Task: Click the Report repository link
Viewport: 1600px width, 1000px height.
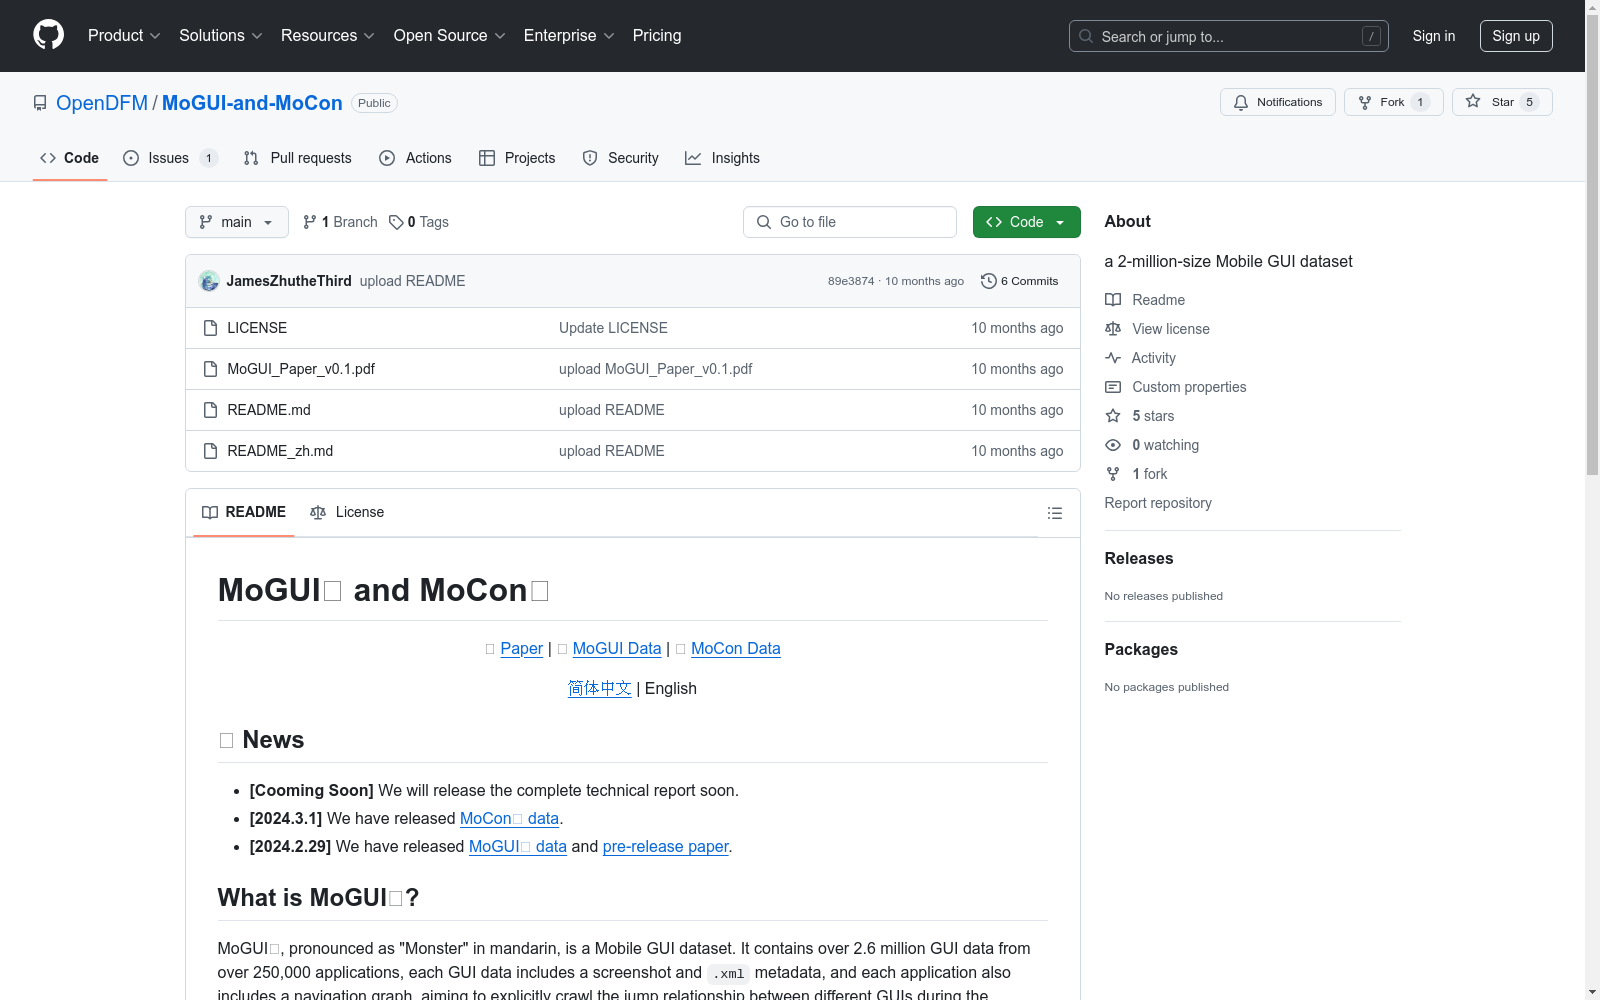Action: pos(1158,503)
